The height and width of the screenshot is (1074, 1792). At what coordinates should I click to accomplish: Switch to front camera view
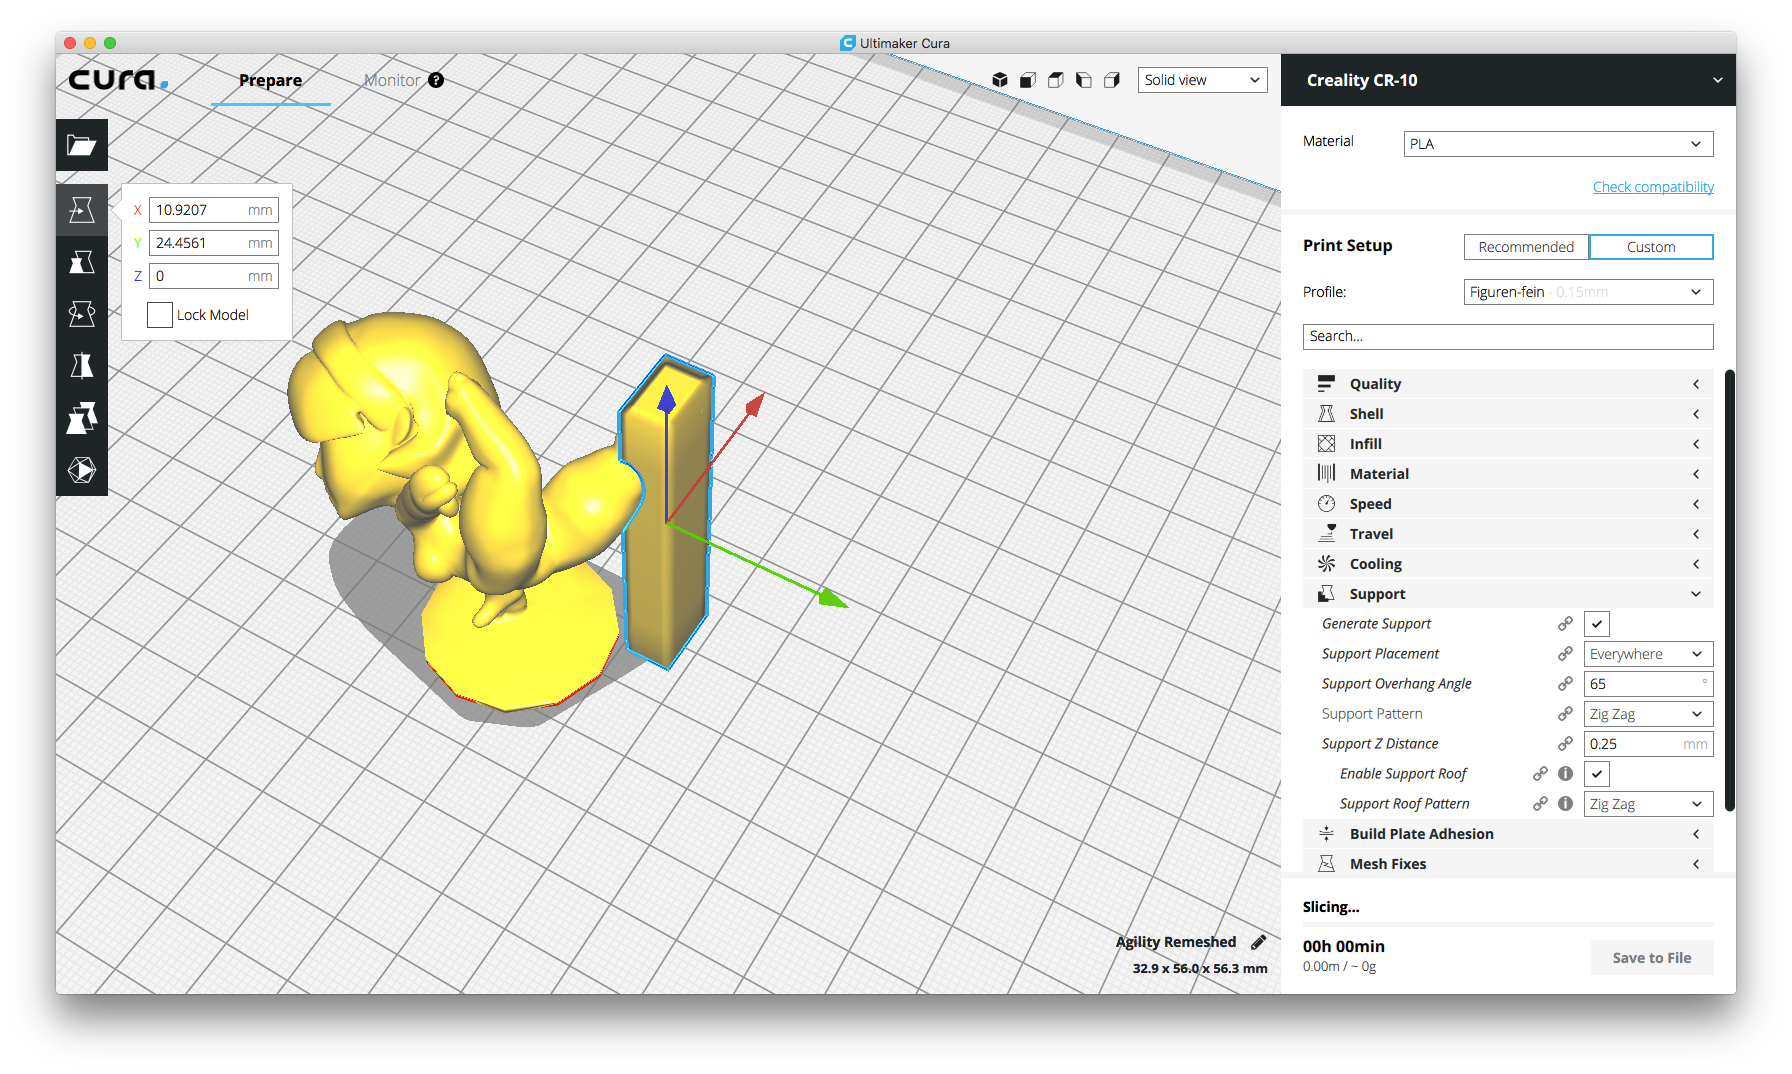tap(1027, 79)
